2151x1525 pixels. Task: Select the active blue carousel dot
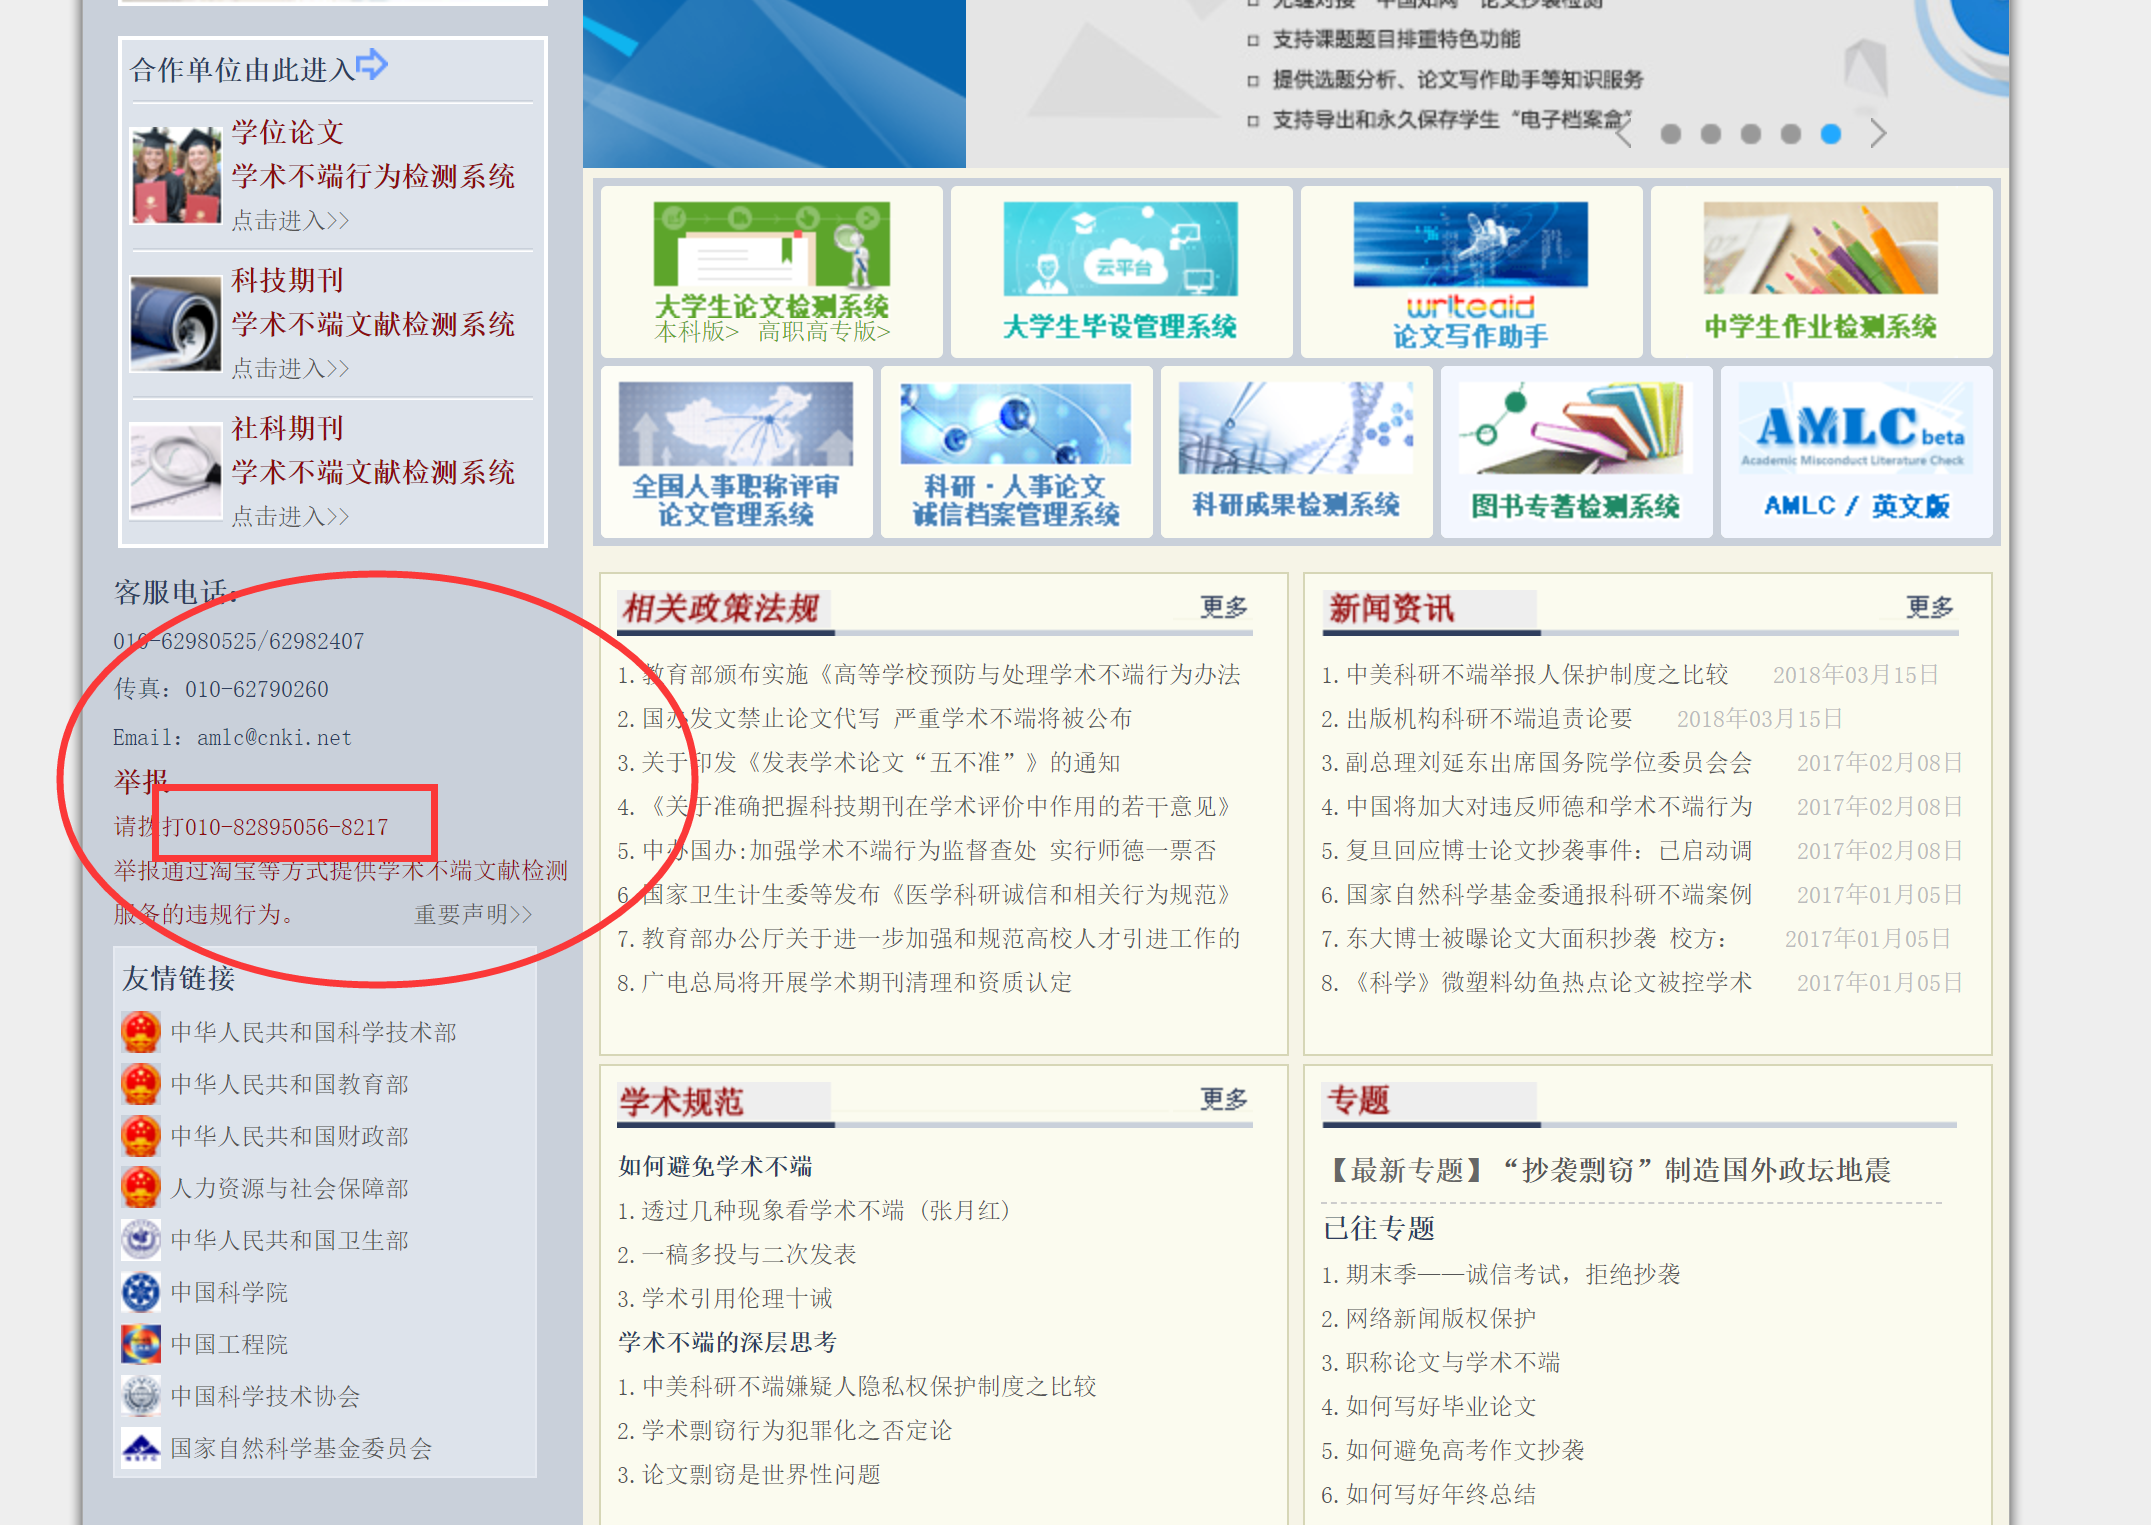click(1830, 134)
